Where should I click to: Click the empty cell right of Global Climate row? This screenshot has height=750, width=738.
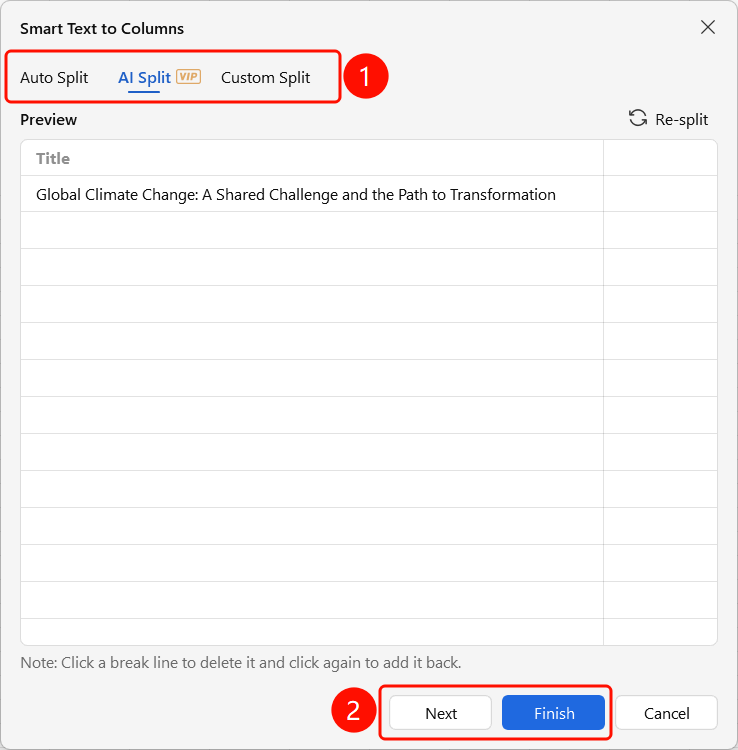[661, 194]
